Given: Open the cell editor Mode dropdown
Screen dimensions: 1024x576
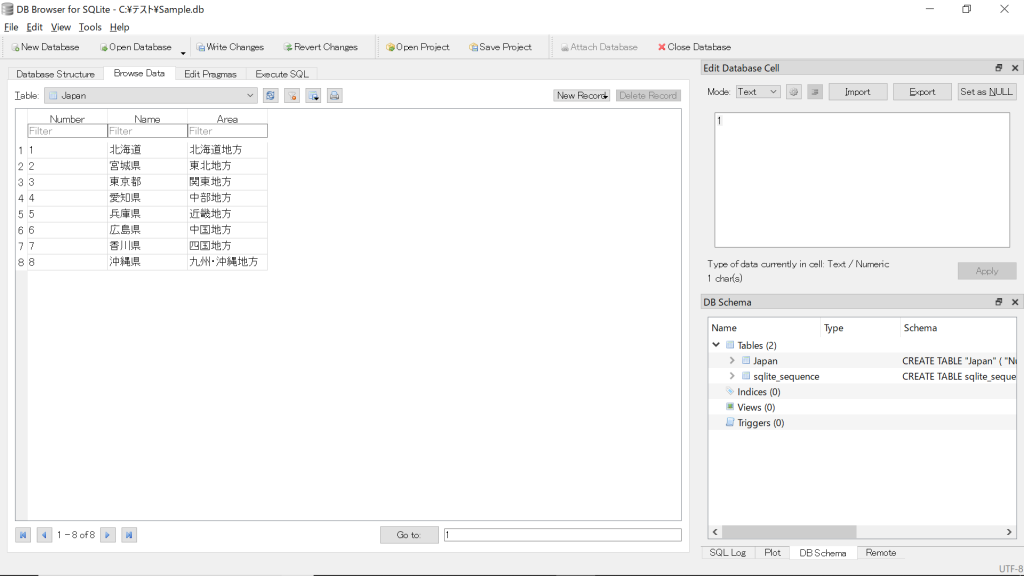Looking at the screenshot, I should coord(758,92).
